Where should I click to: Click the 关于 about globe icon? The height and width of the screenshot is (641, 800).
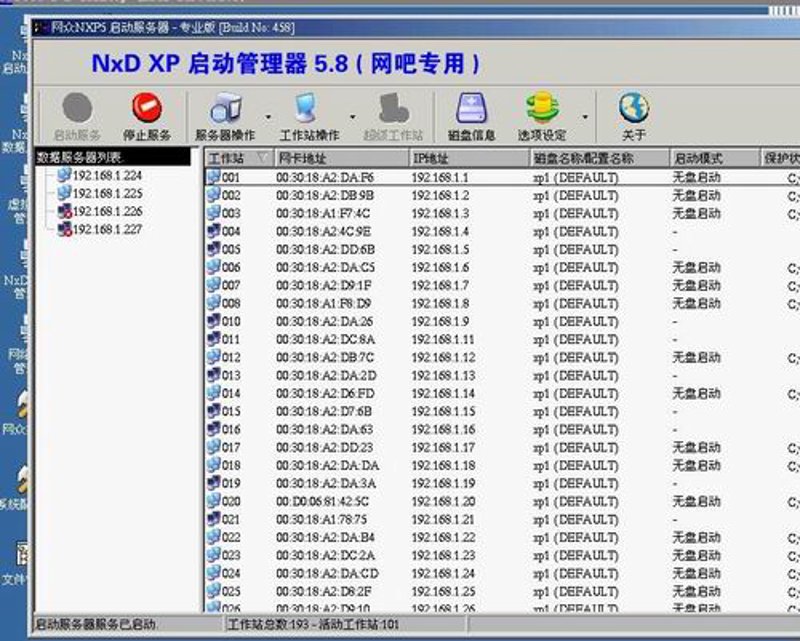[634, 108]
